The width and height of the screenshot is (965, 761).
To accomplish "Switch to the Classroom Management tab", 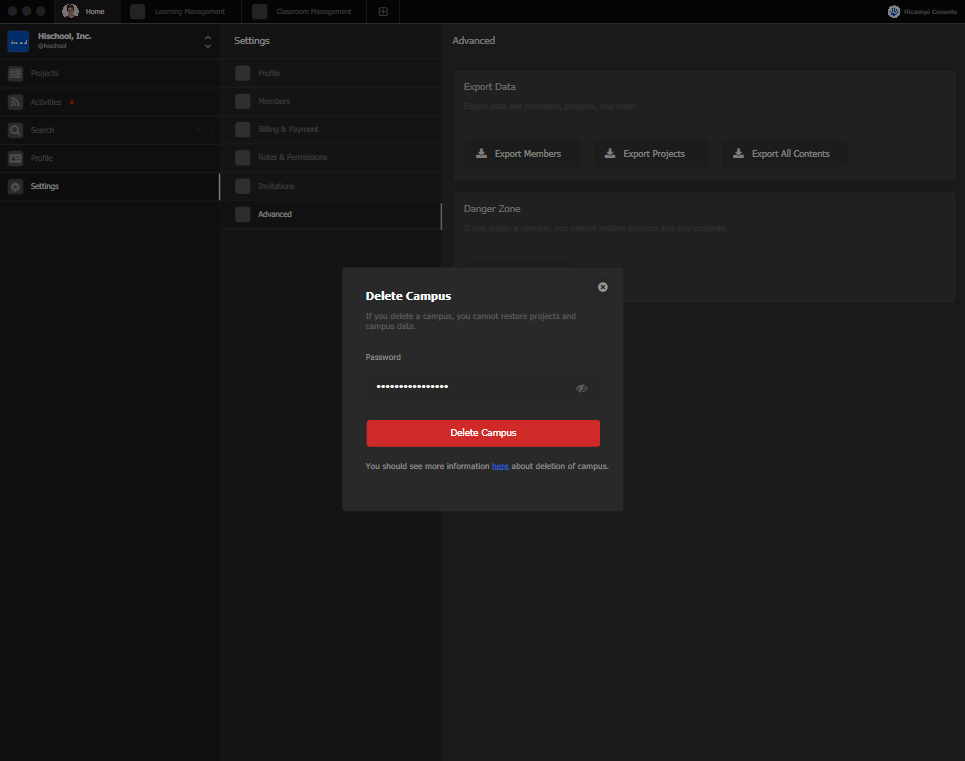I will [x=304, y=12].
